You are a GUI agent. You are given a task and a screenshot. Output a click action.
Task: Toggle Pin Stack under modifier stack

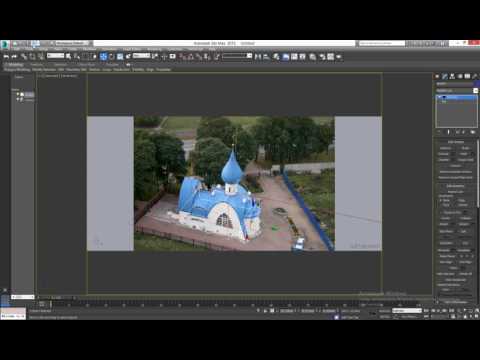pos(439,132)
